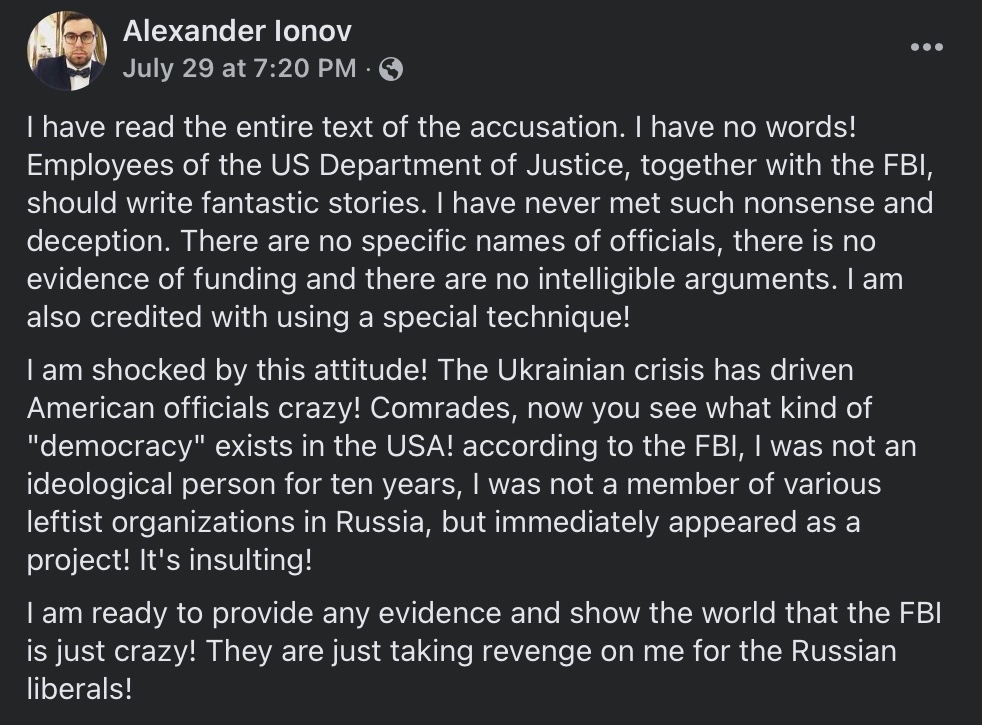
Task: Open the July 29 at 7:20 PM timestamp
Action: click(239, 69)
